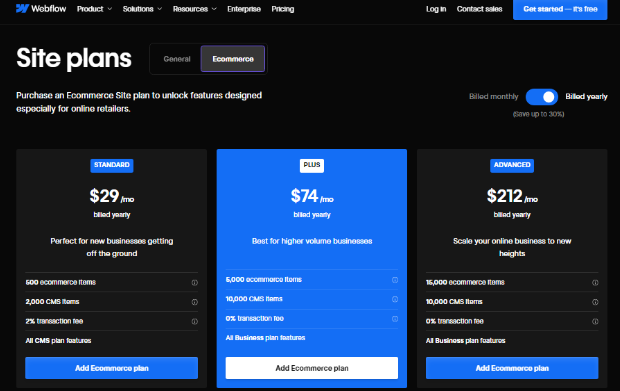Open info icon for Advanced 0% transaction fee
The height and width of the screenshot is (391, 620).
pos(595,321)
